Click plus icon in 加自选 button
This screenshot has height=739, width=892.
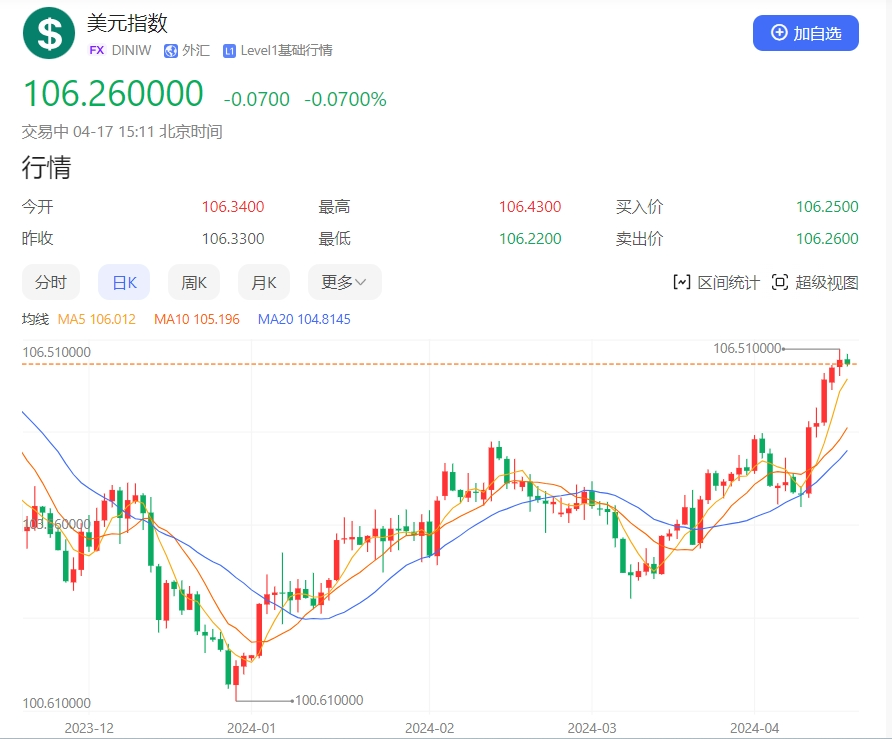[x=779, y=33]
